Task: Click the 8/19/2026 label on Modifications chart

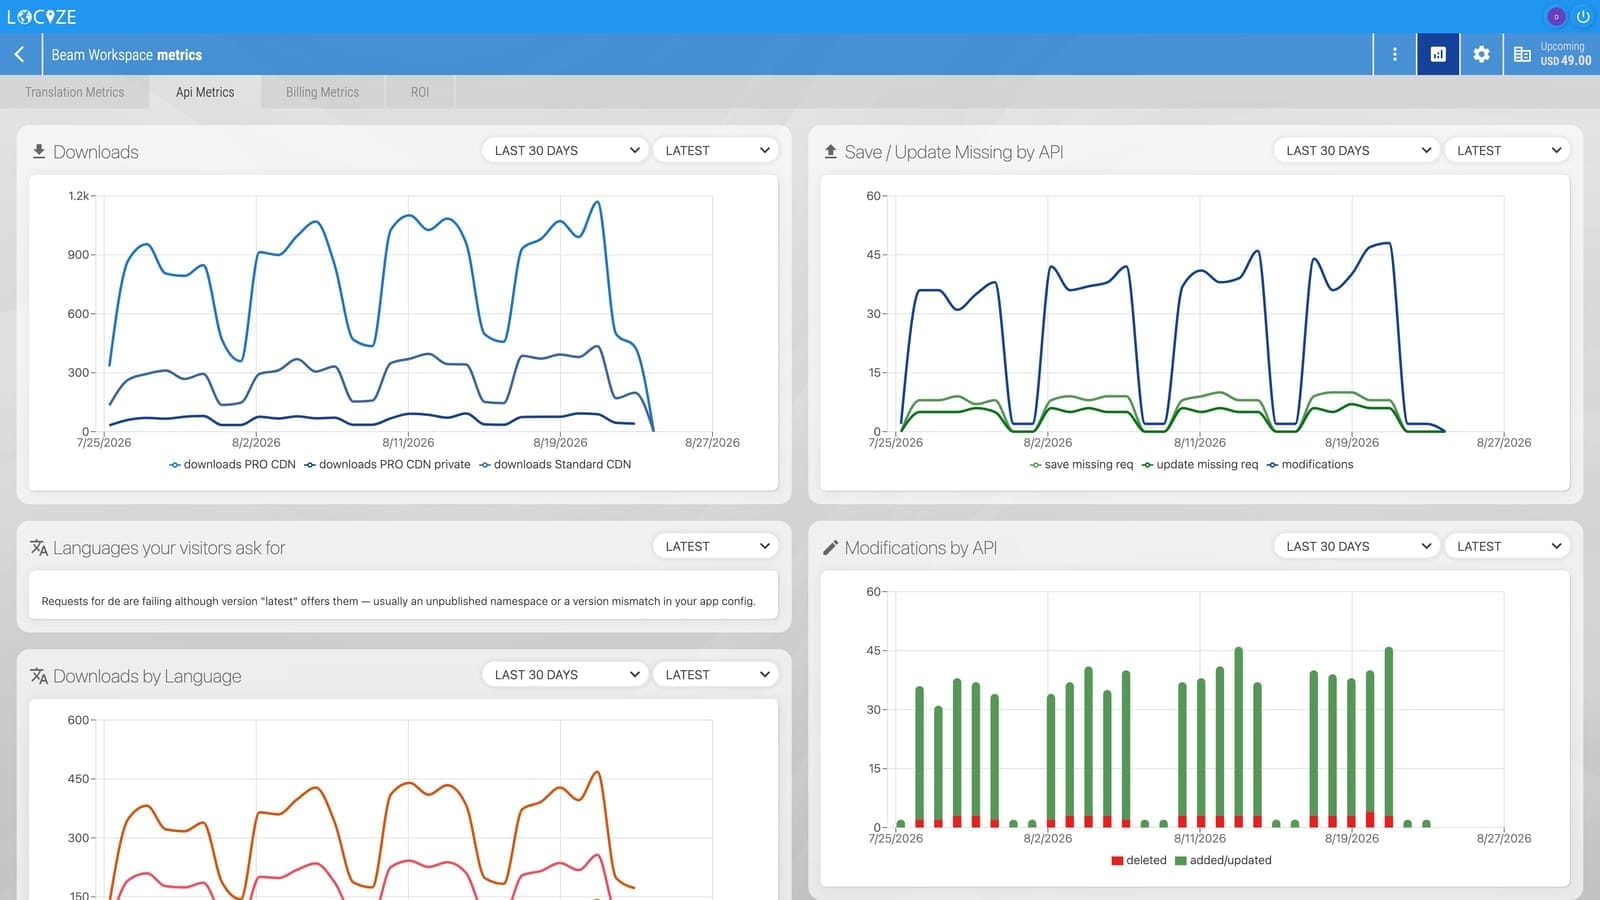Action: 1352,839
